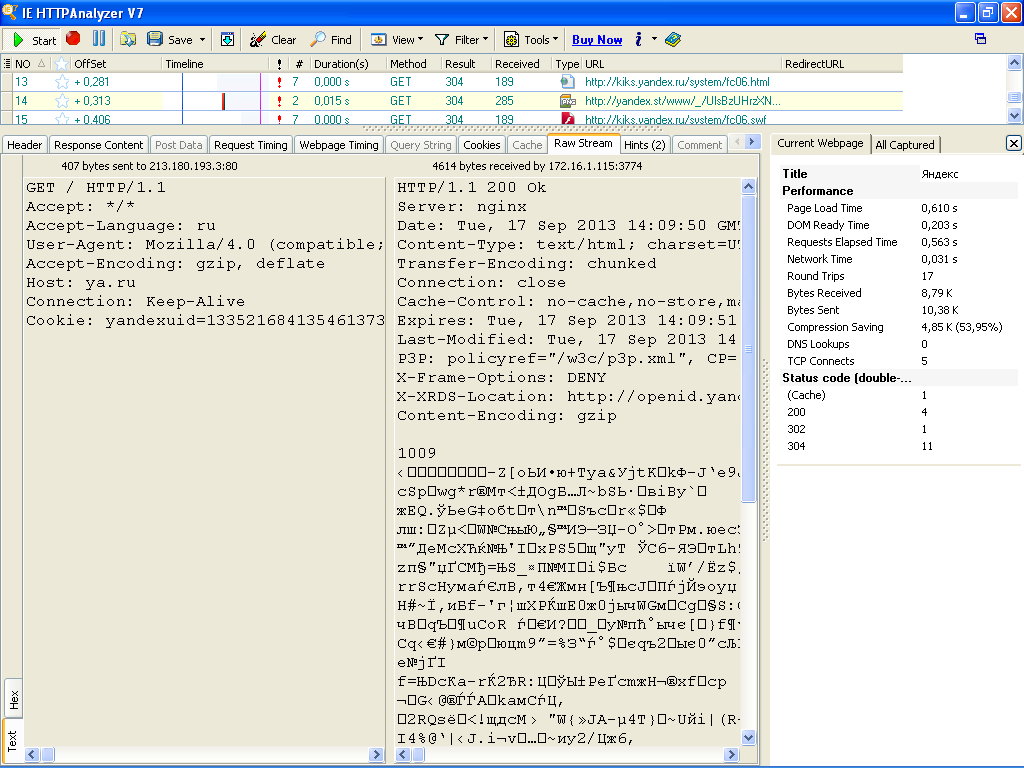The image size is (1024, 768).
Task: Switch to the Webpage Timing tab
Action: [339, 145]
